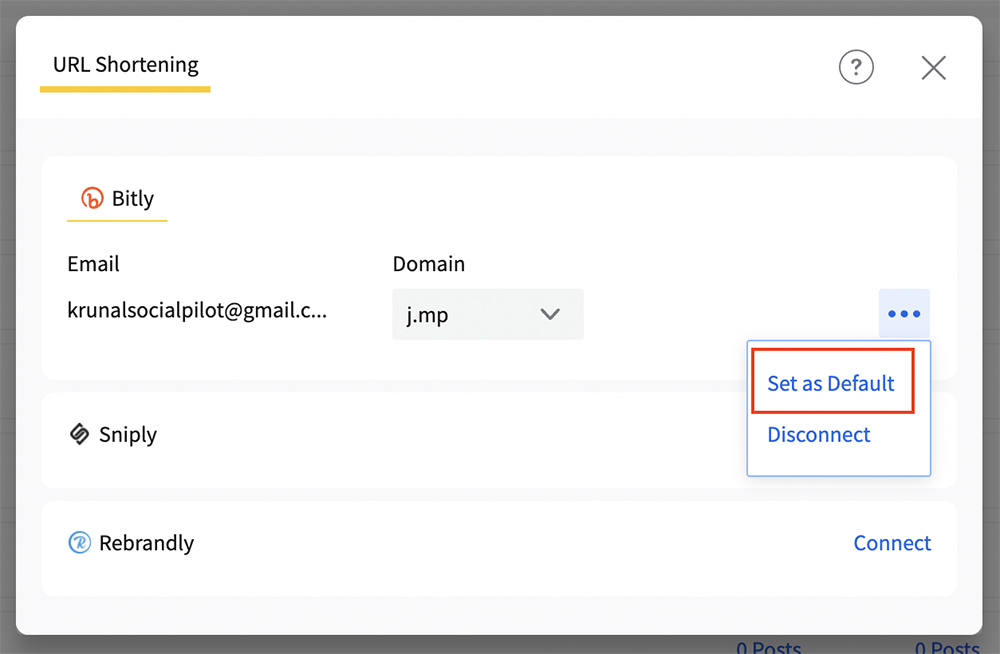Click the Email field label
The image size is (1000, 654).
tap(93, 264)
